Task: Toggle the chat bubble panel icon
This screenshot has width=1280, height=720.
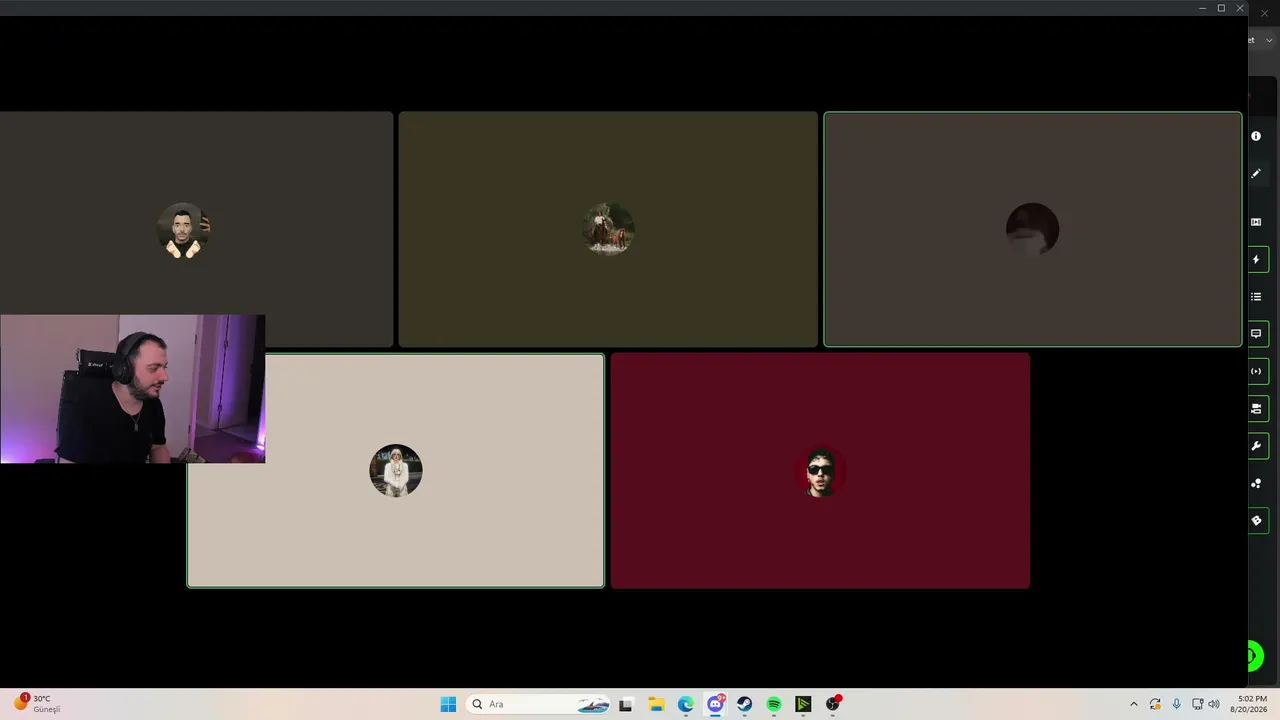Action: point(1256,334)
